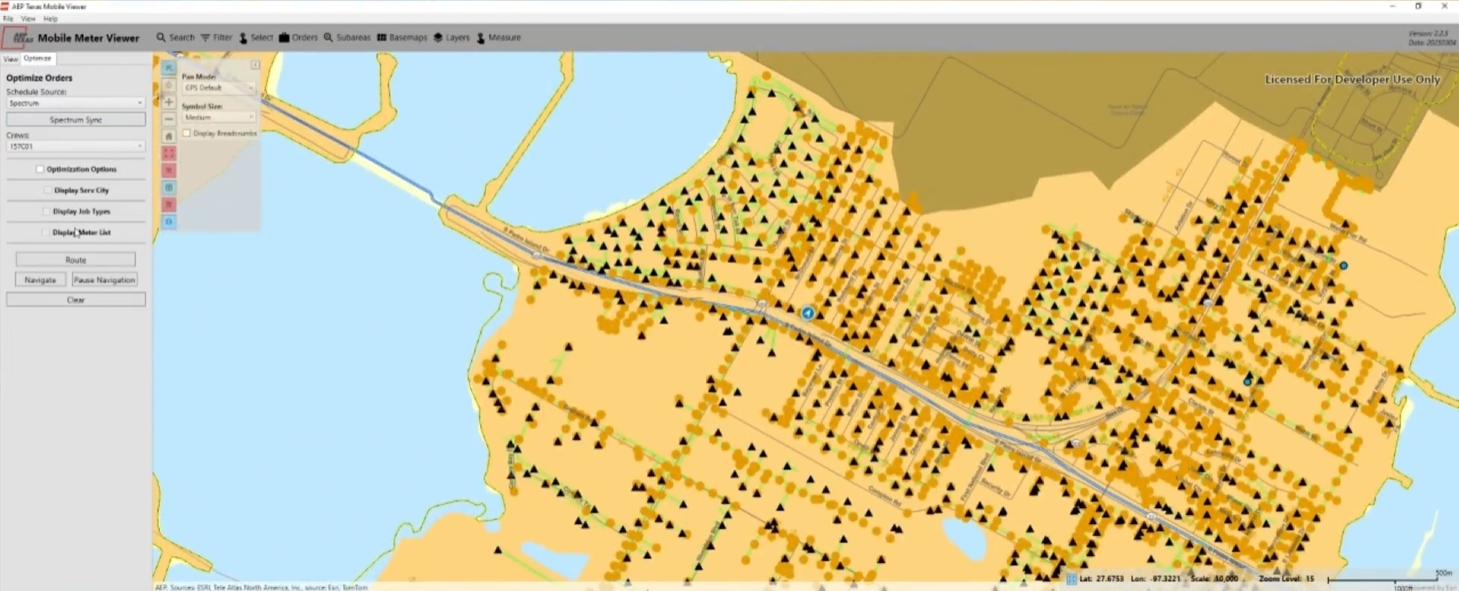
Task: Click the coordinate format icon near Lat
Action: [x=1071, y=579]
